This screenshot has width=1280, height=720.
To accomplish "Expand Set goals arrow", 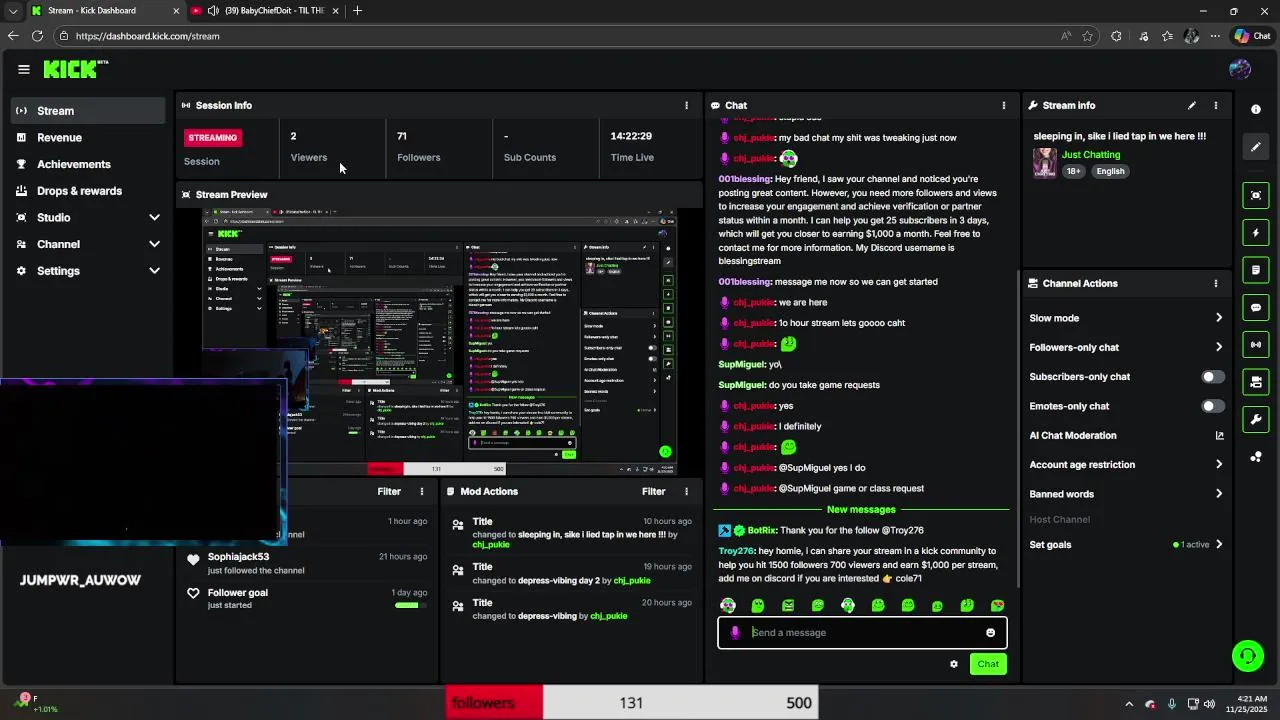I will pos(1219,545).
